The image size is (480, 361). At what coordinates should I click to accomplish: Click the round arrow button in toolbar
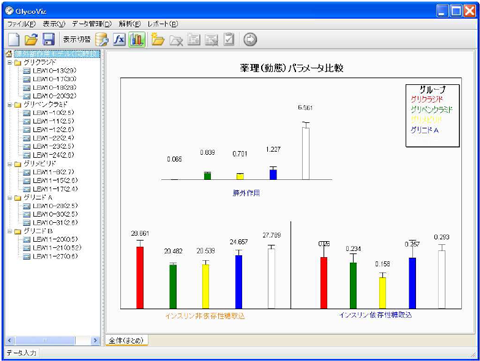click(x=250, y=40)
